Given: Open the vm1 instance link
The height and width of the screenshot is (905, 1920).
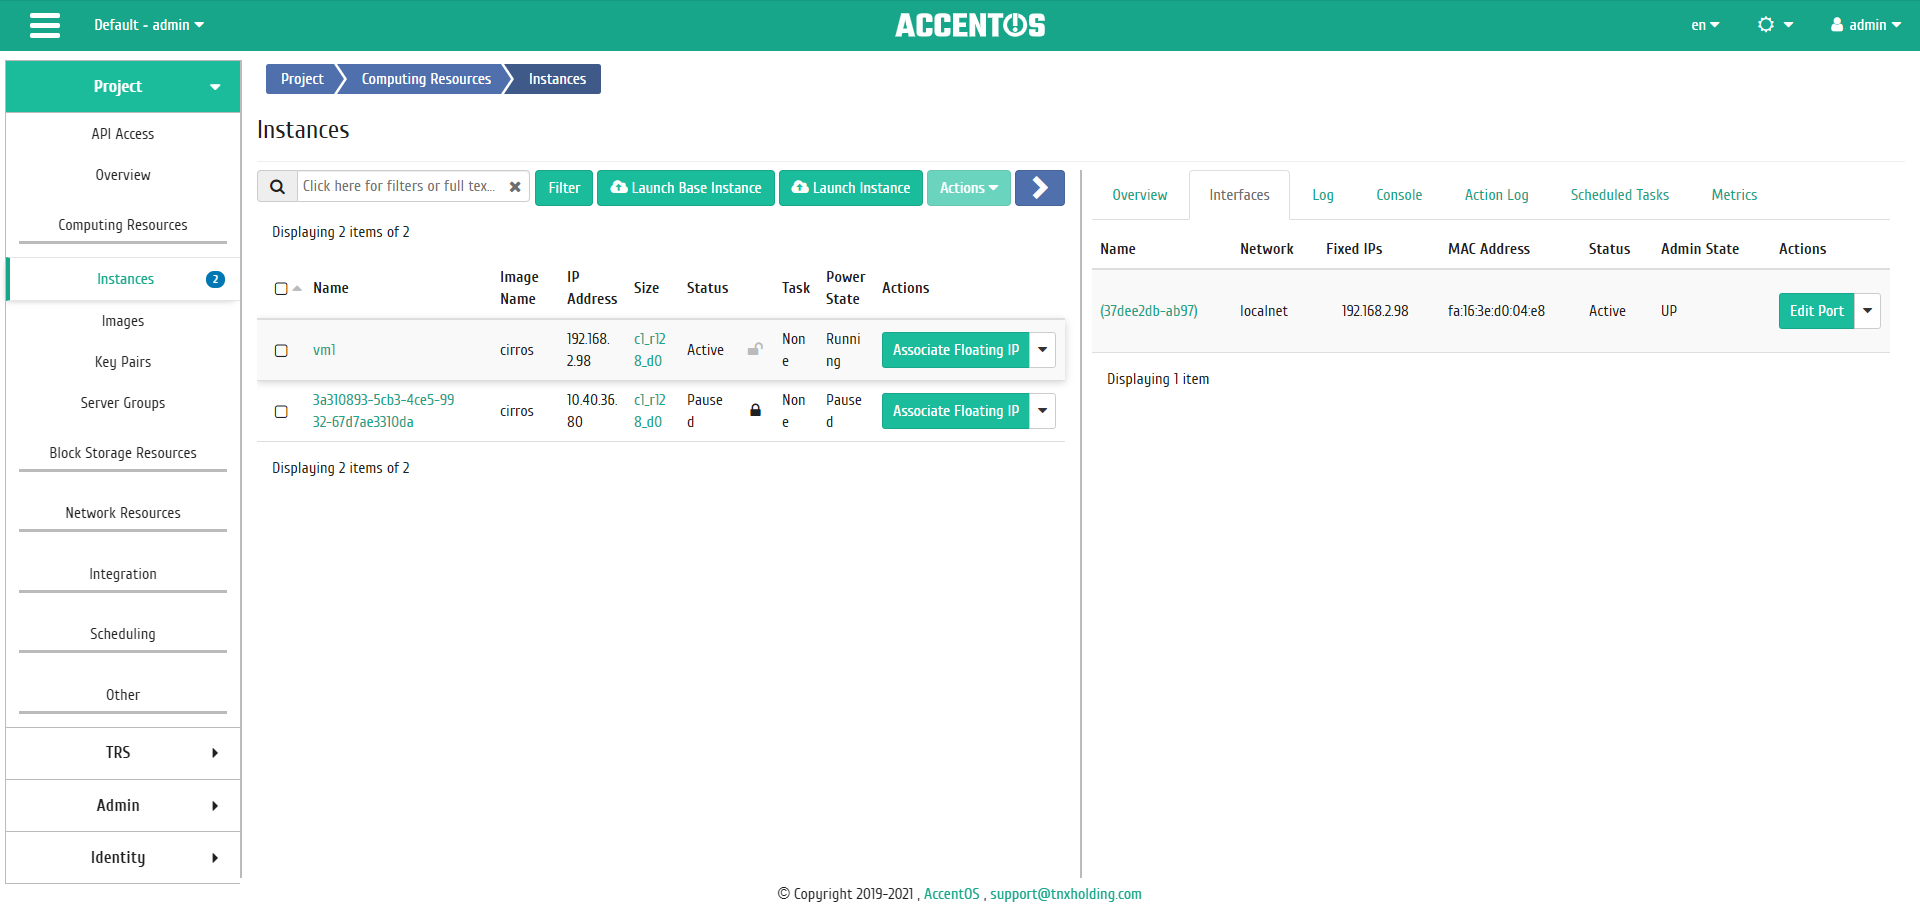Looking at the screenshot, I should click(x=324, y=350).
